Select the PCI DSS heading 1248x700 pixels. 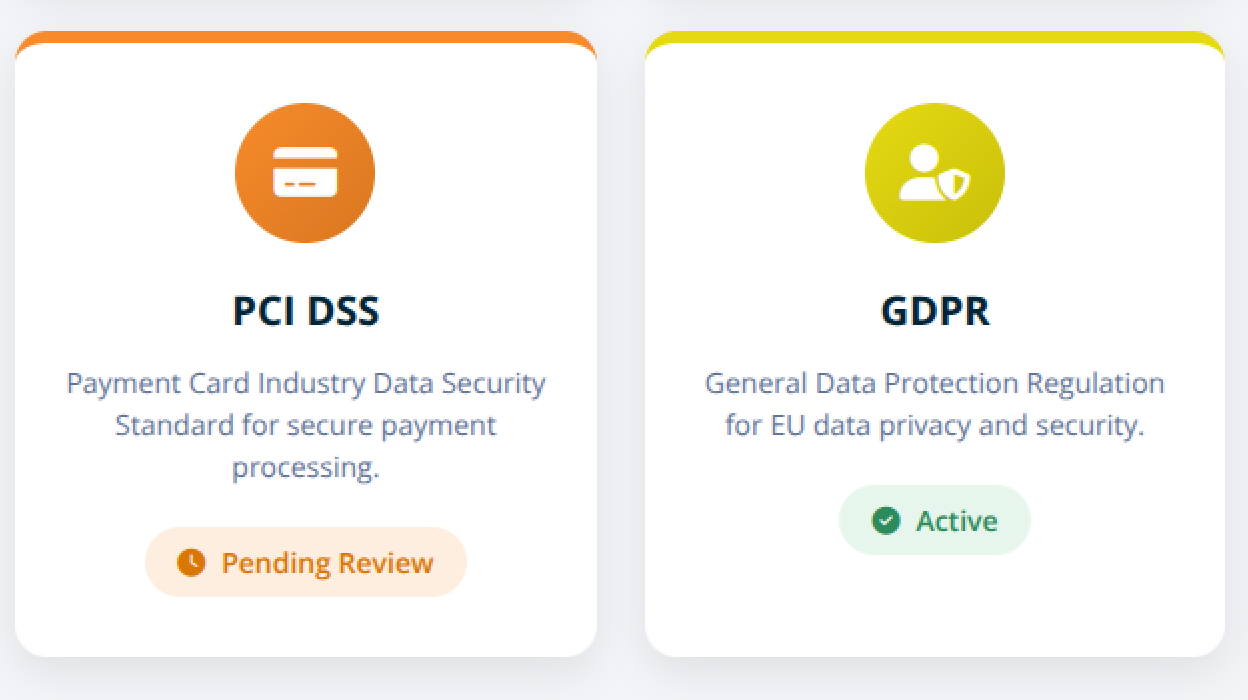pos(306,311)
